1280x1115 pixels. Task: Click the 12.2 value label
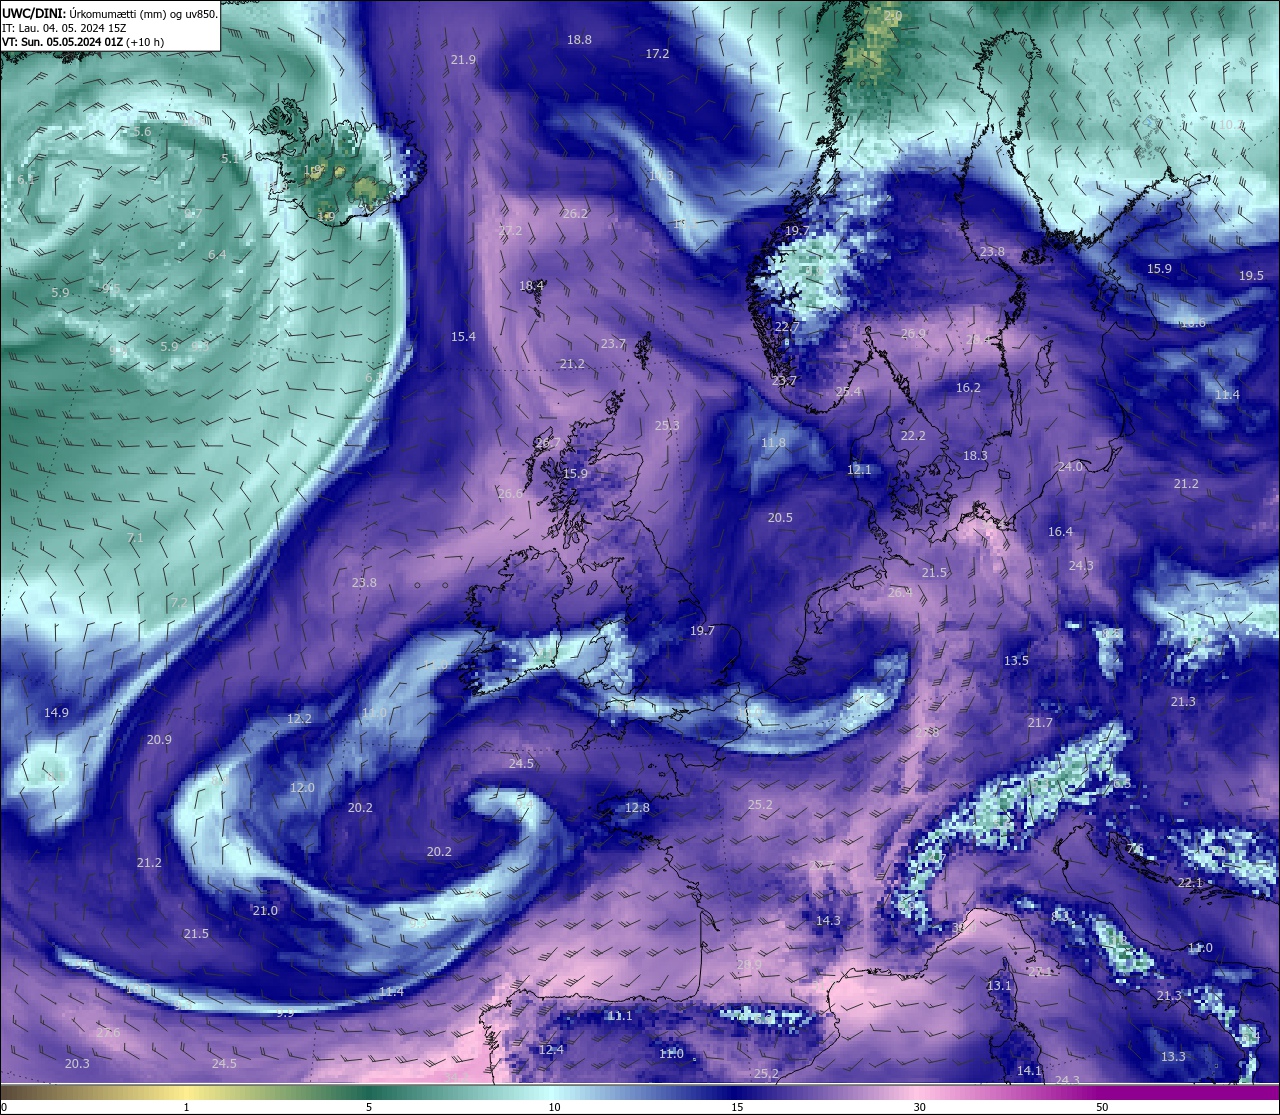click(299, 719)
